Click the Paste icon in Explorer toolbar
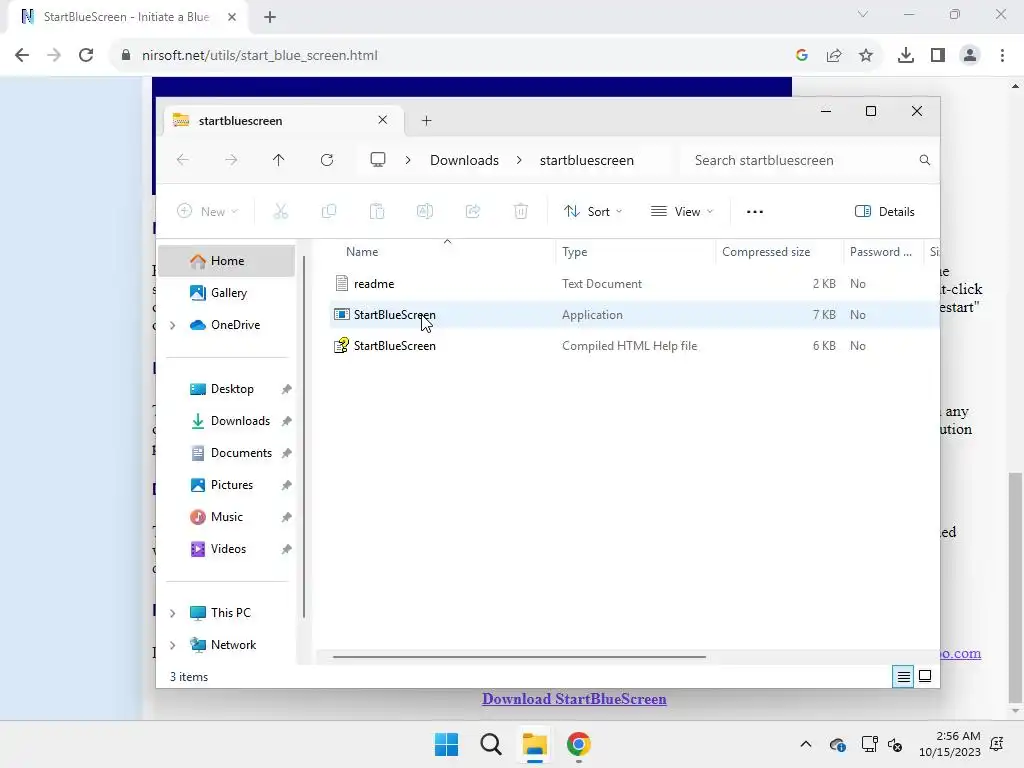Viewport: 1024px width, 768px height. pos(377,212)
